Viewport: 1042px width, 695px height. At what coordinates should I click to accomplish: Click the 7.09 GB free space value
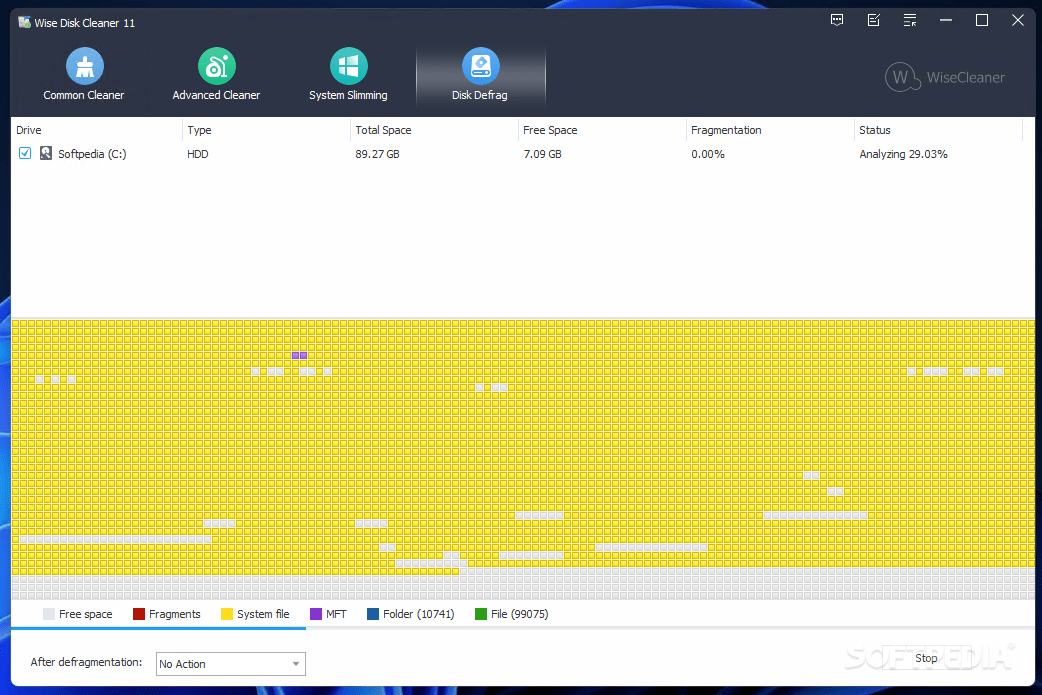coord(542,154)
